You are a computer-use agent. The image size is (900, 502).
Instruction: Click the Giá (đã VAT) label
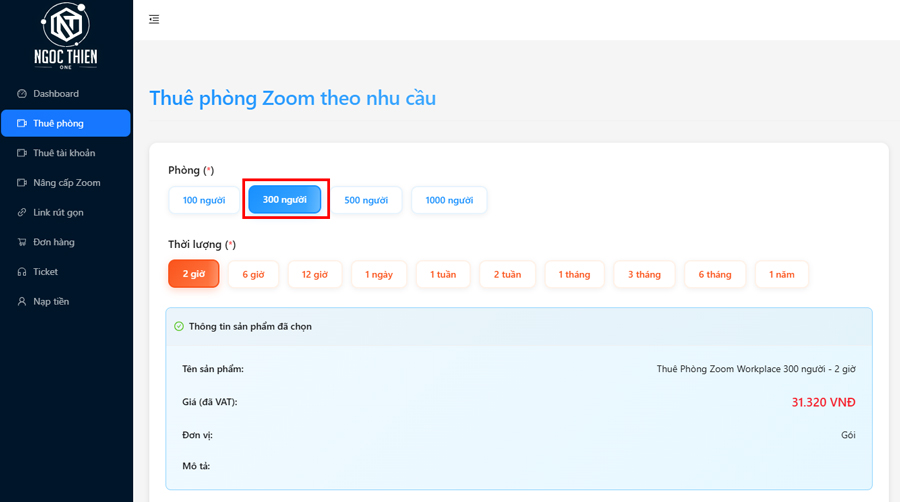click(210, 402)
